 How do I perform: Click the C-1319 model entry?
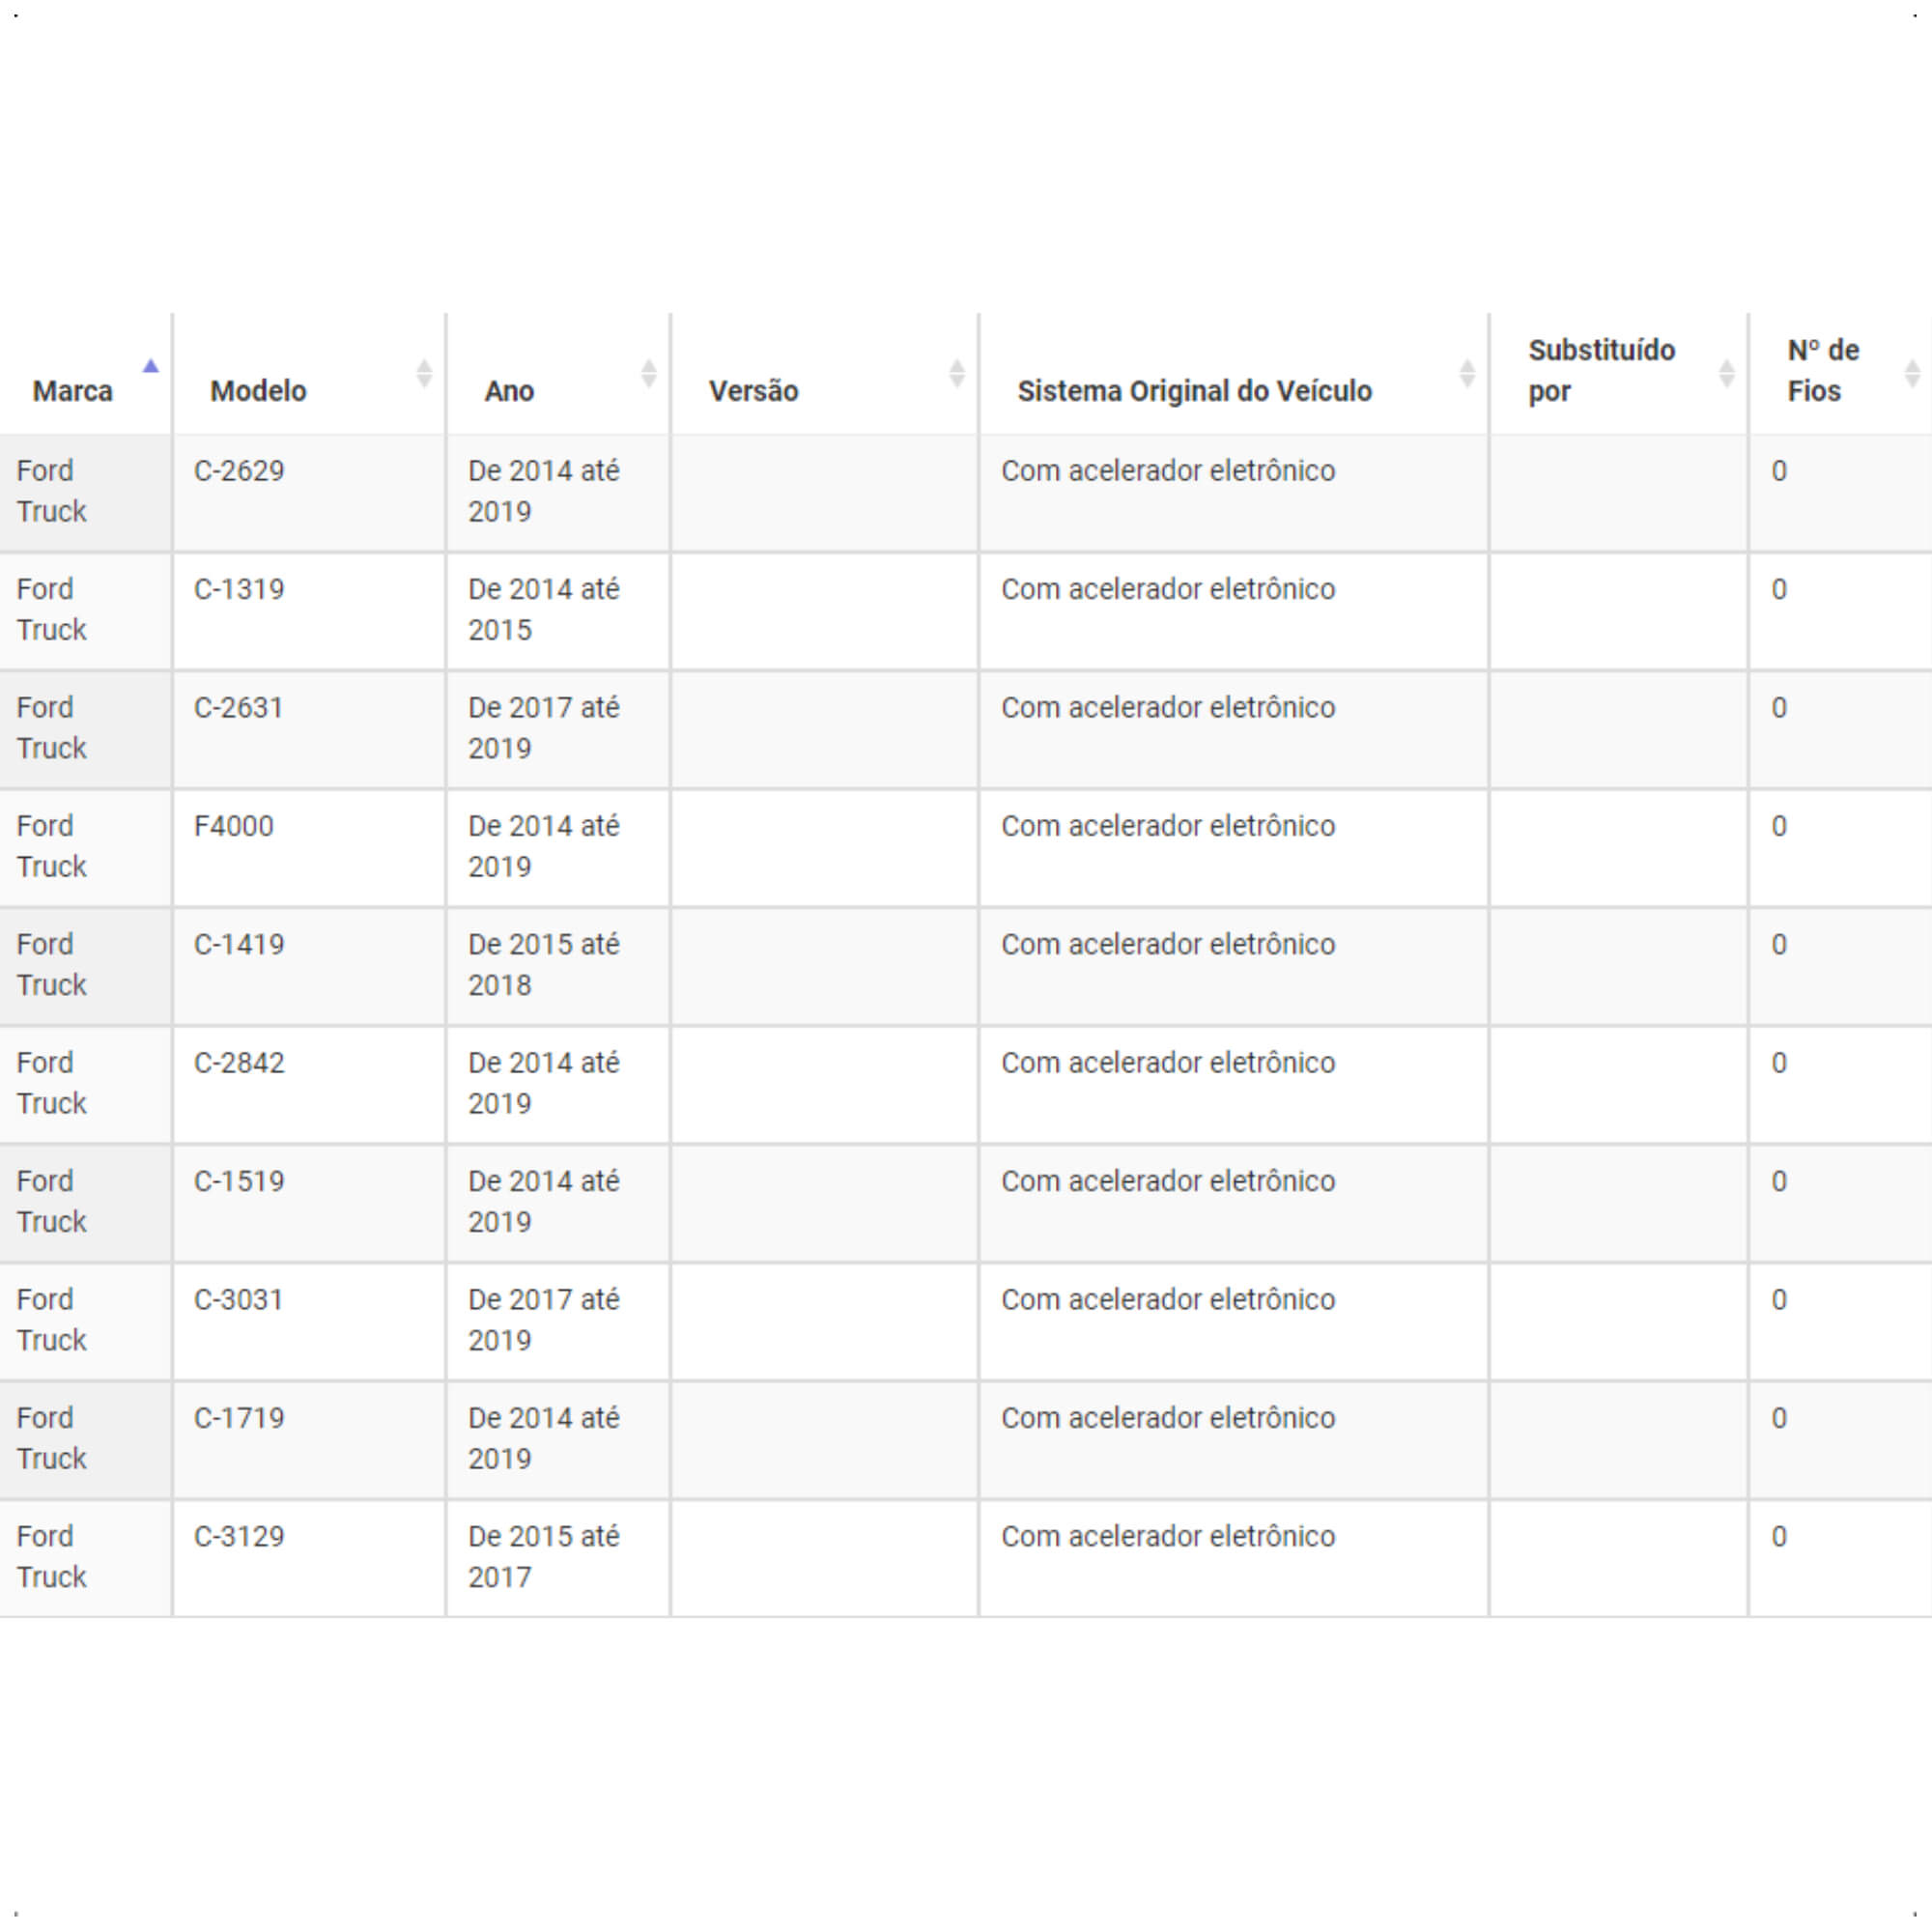pyautogui.click(x=309, y=611)
